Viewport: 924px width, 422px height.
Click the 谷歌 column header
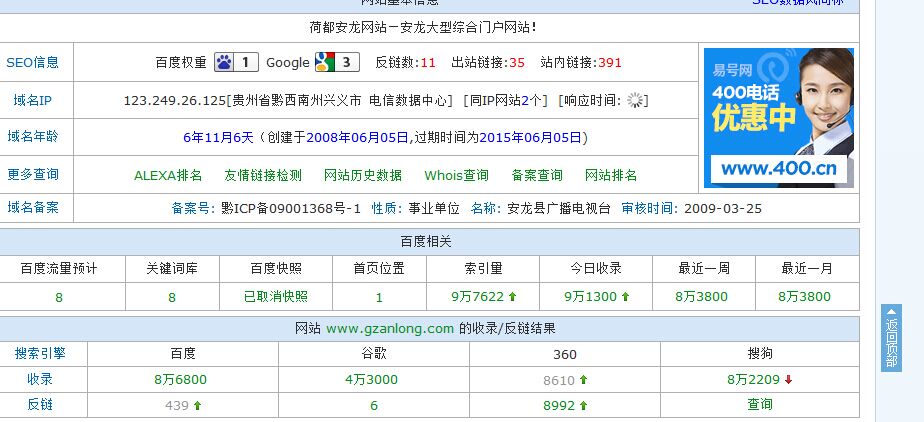(374, 354)
